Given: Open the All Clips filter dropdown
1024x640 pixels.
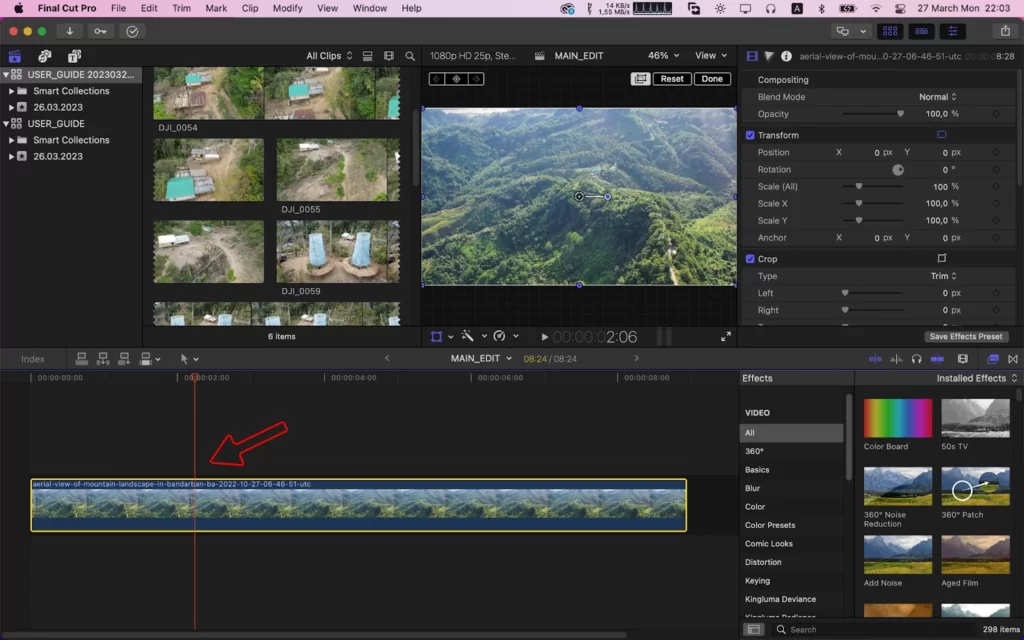Looking at the screenshot, I should pos(329,56).
